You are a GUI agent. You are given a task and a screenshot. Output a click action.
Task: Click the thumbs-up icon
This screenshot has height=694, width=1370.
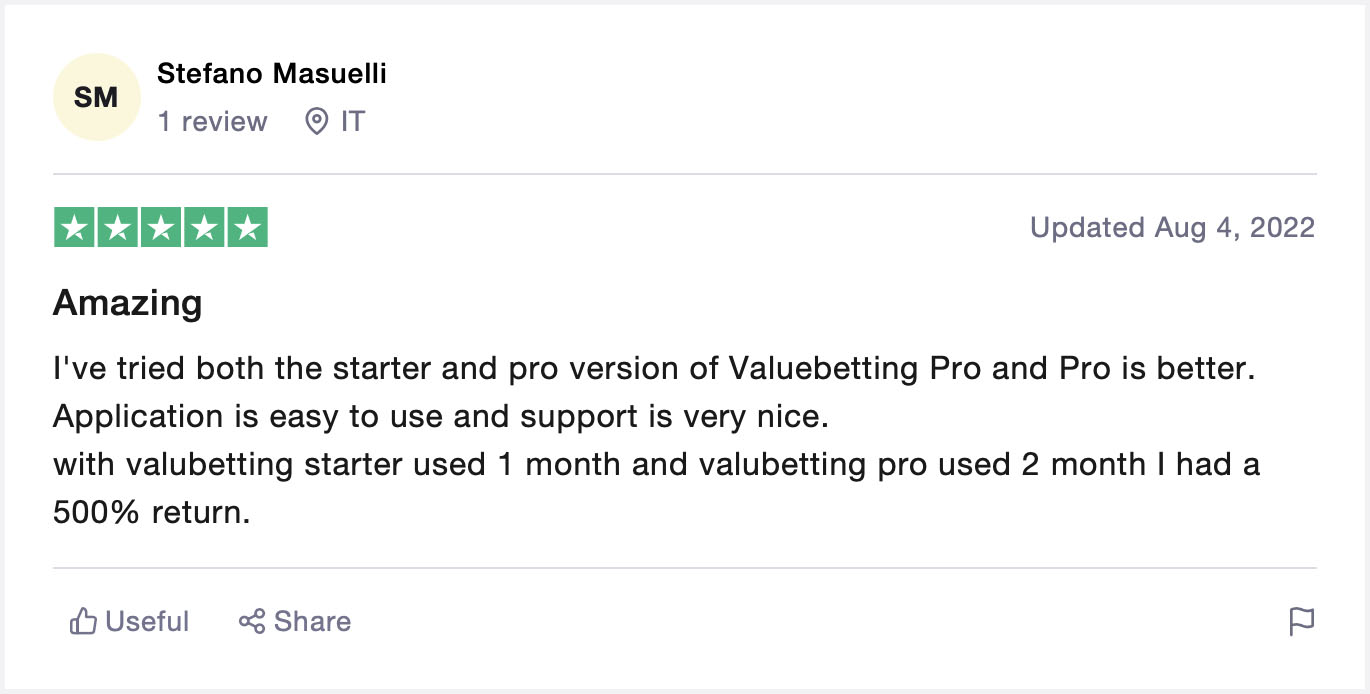[82, 622]
